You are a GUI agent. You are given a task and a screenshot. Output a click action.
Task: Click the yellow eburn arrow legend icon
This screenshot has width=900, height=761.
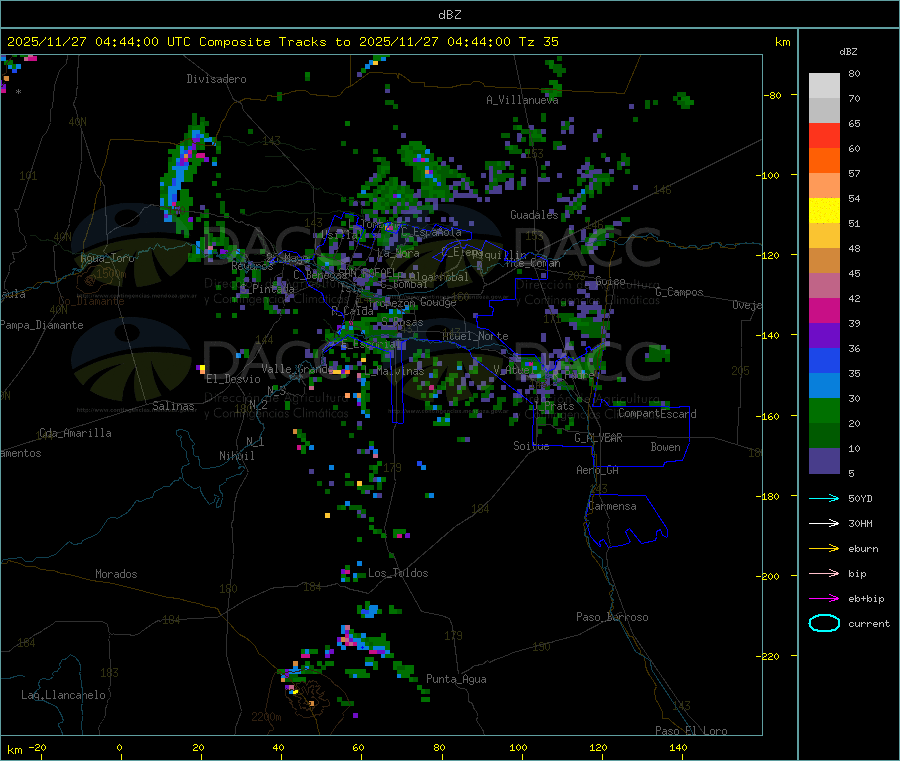point(824,549)
